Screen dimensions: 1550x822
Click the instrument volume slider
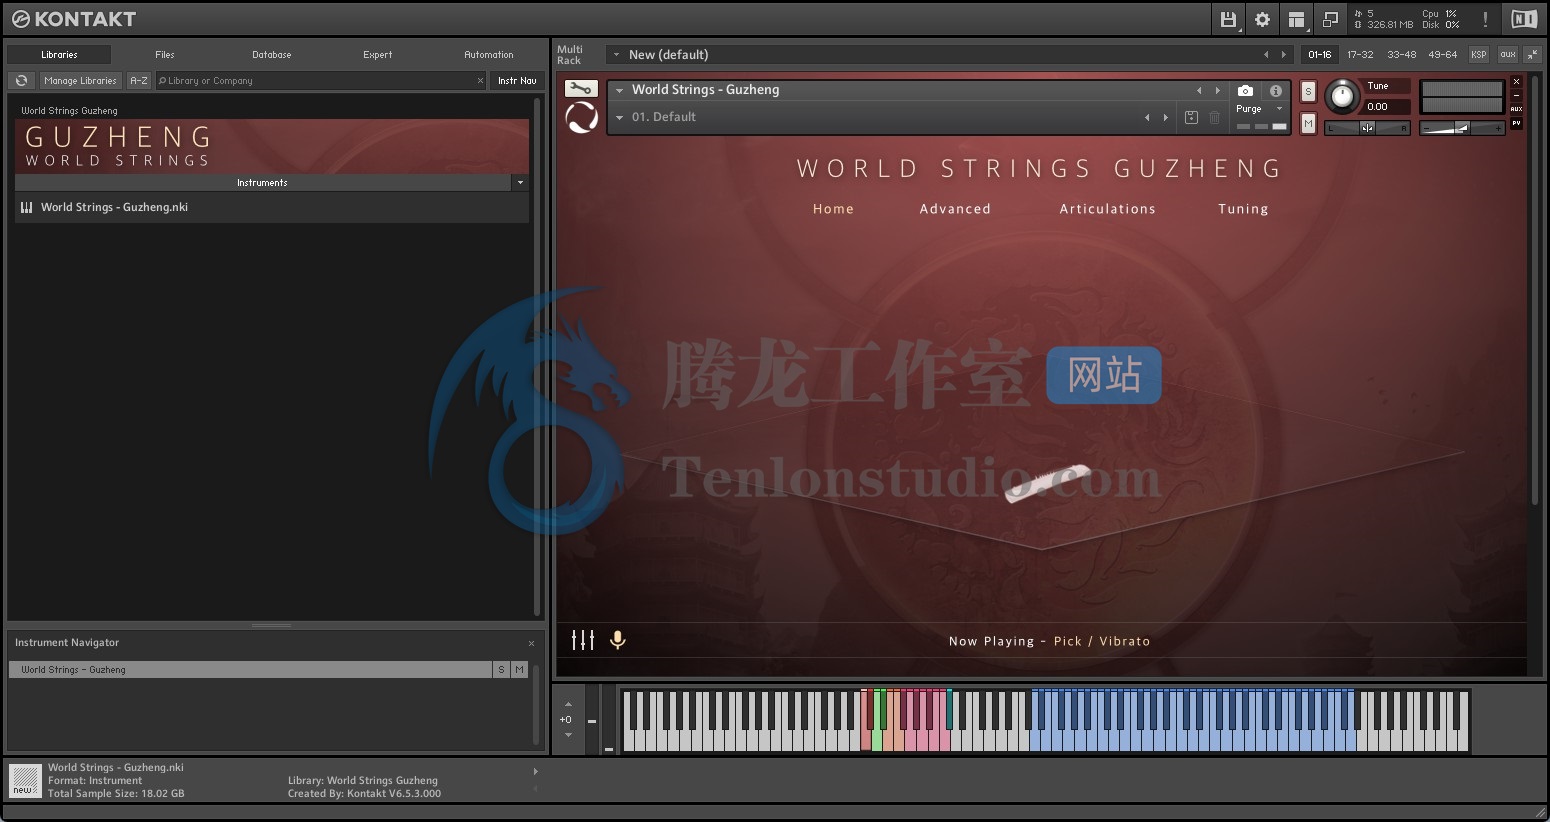pos(1462,128)
